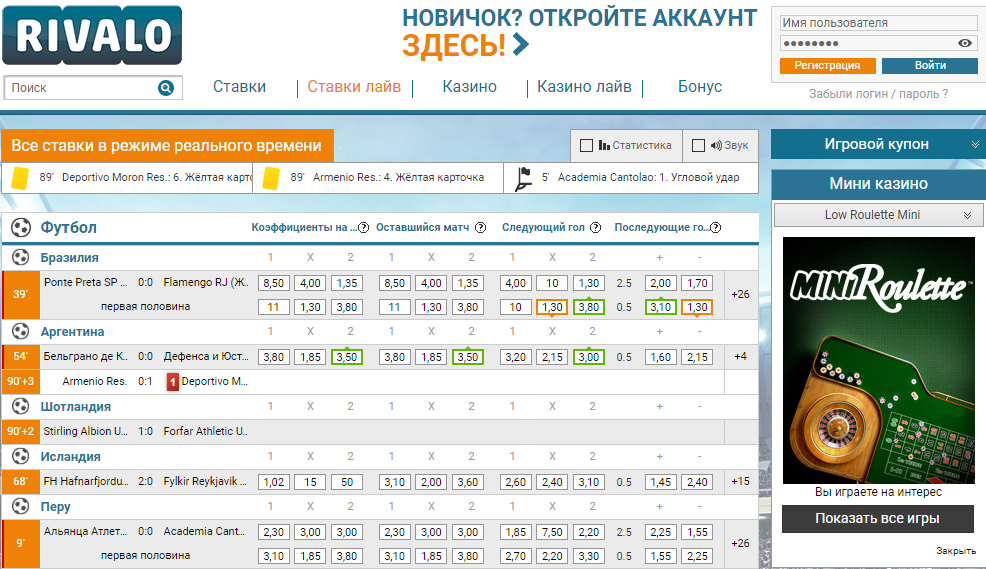Expand +26 more bets for Ponte Preta

click(740, 294)
